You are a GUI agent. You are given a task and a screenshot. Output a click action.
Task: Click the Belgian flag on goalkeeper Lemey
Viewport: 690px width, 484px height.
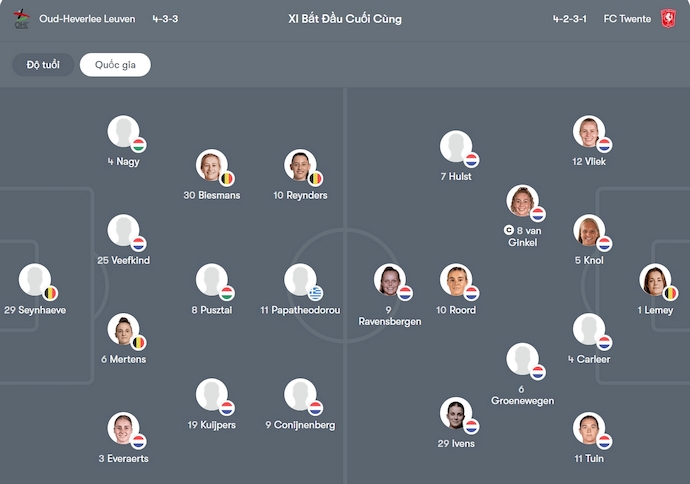click(x=670, y=293)
